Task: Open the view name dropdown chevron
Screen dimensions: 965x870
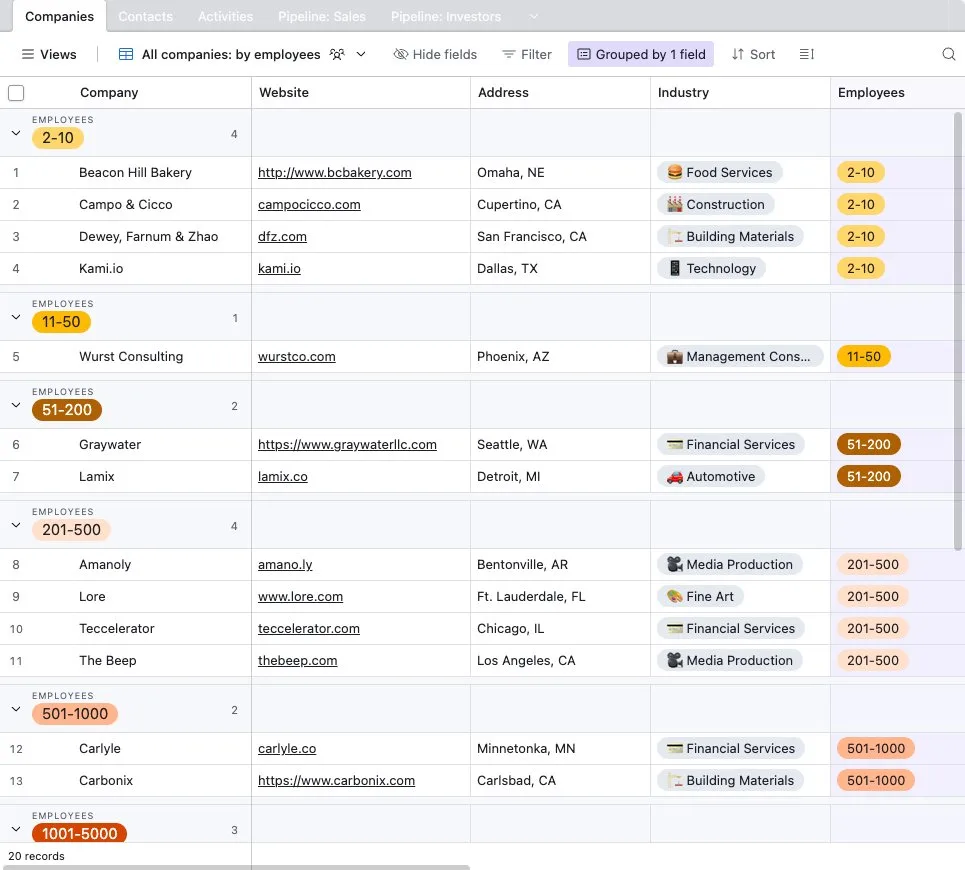Action: coord(361,54)
